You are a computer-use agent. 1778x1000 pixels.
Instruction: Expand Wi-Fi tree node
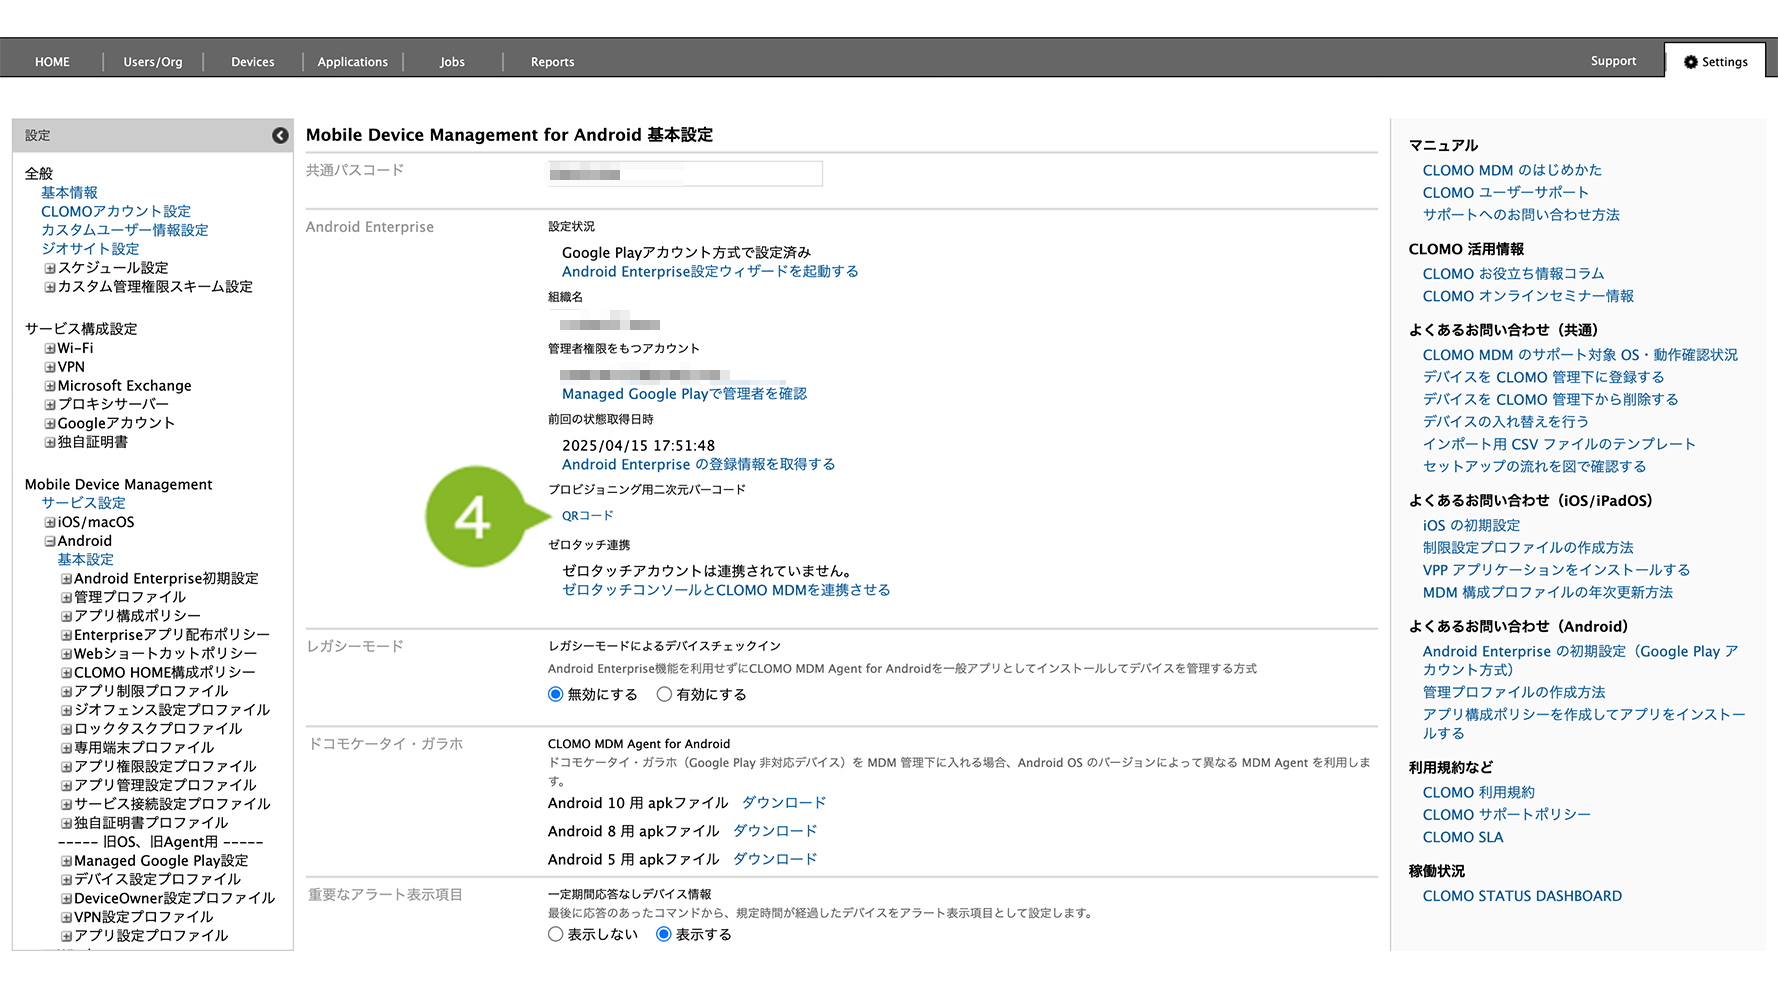point(50,349)
